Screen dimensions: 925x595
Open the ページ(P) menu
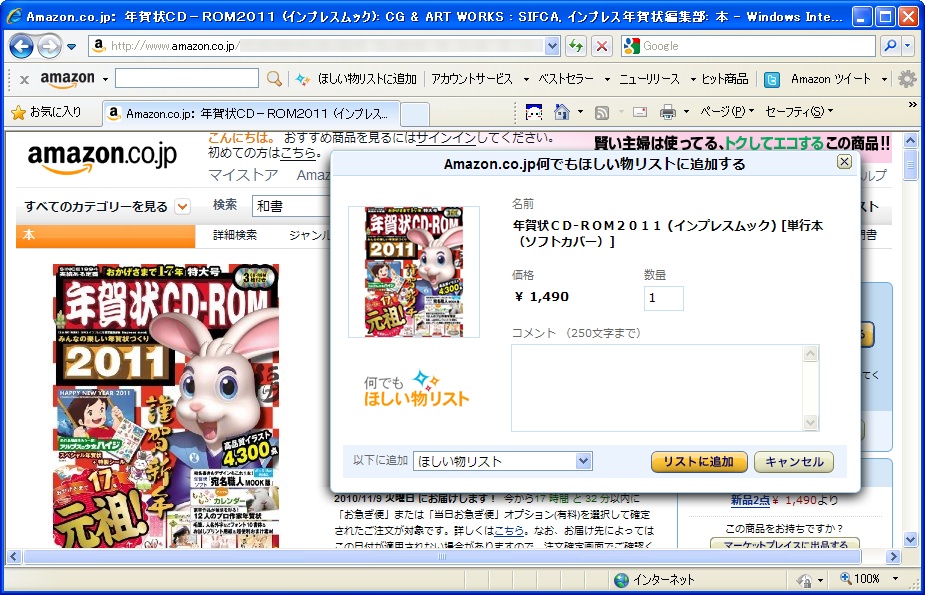[x=727, y=111]
